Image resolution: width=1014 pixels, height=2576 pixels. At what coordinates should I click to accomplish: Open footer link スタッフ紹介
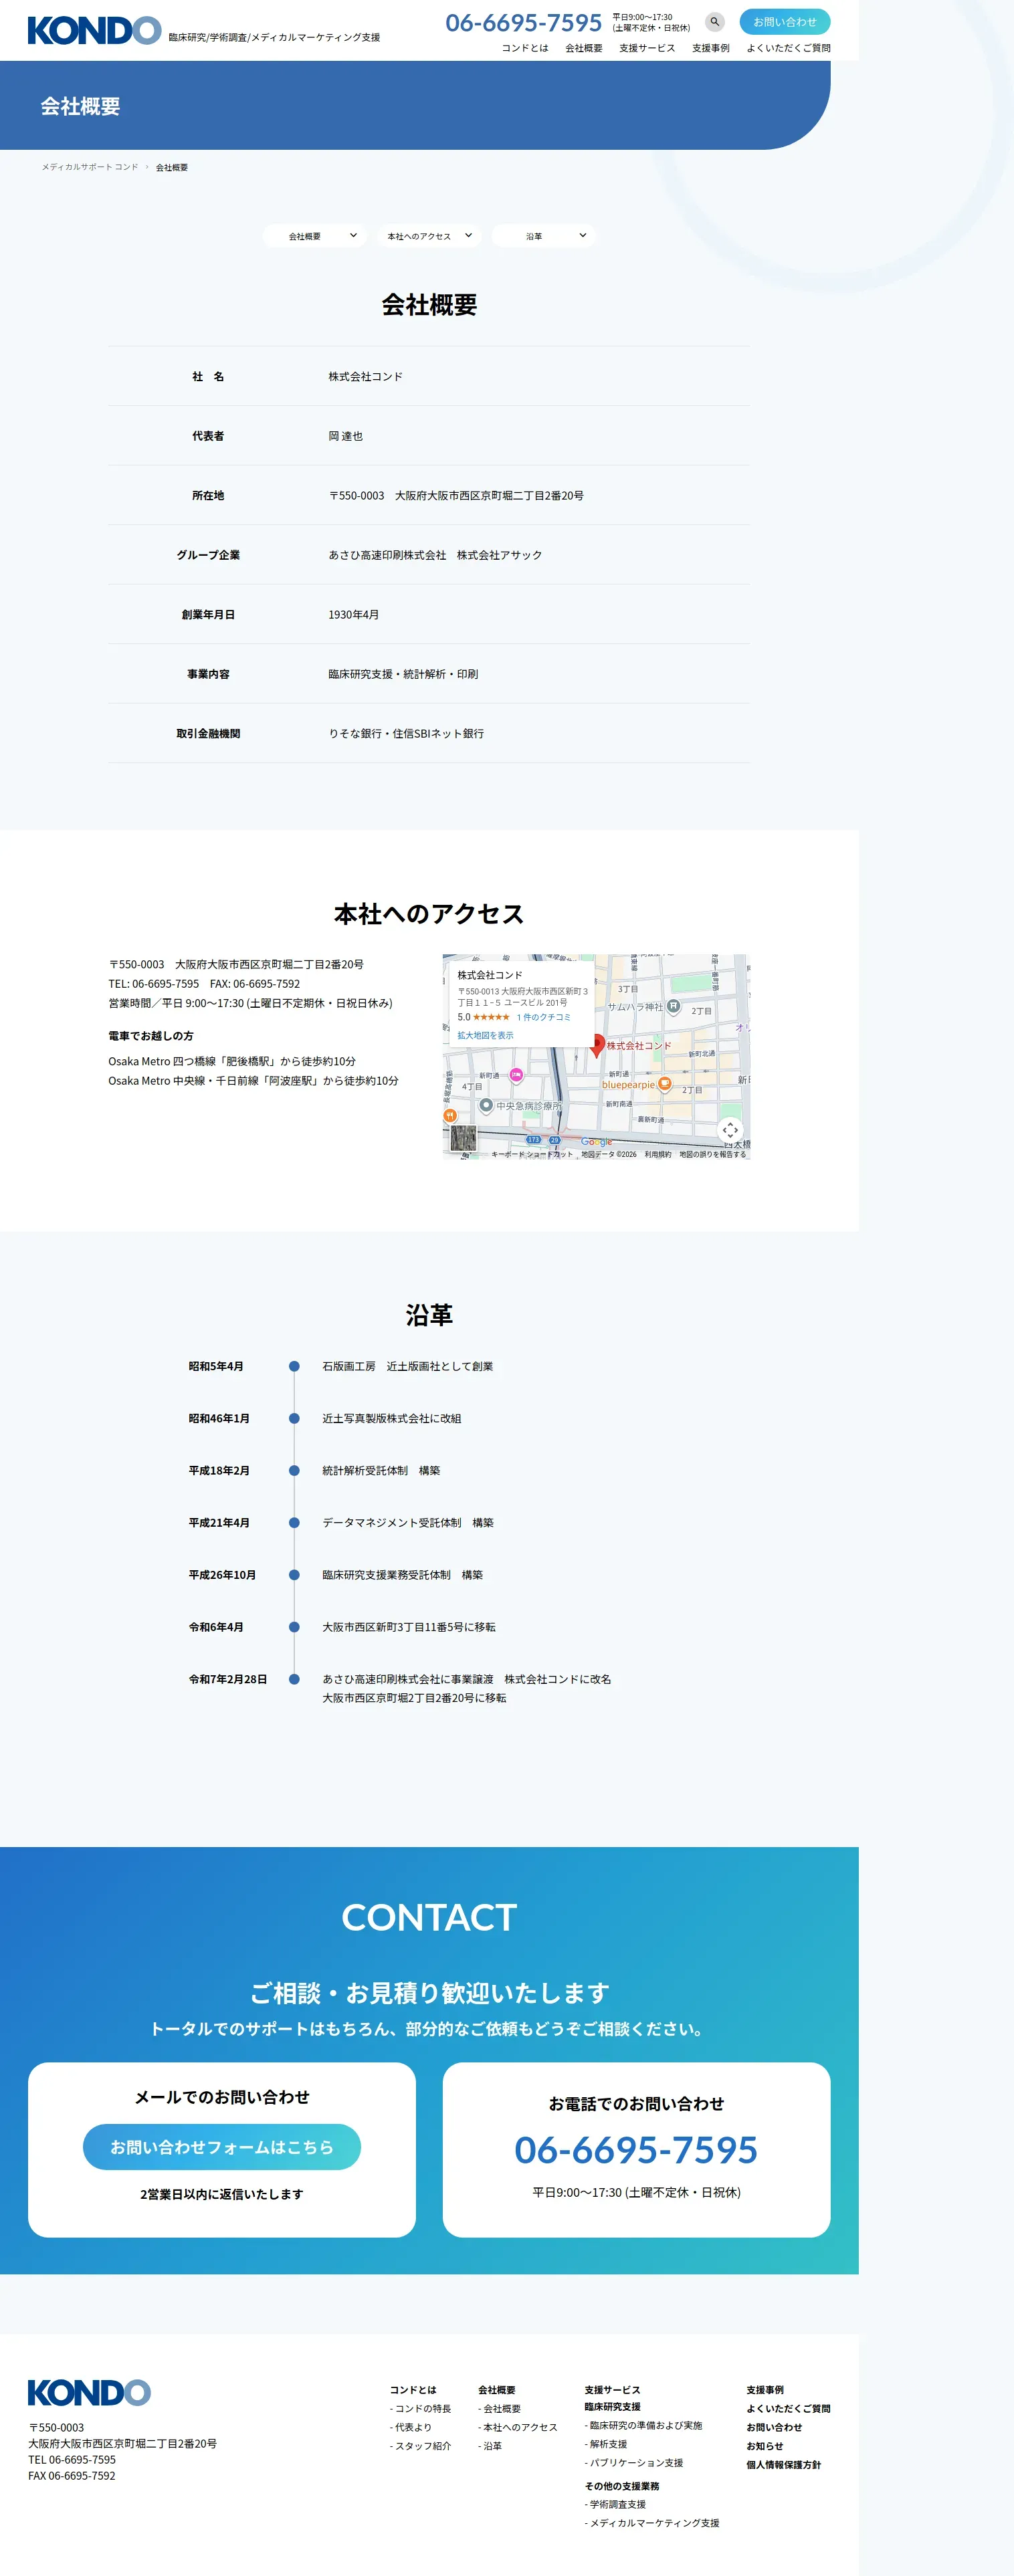pyautogui.click(x=421, y=2446)
